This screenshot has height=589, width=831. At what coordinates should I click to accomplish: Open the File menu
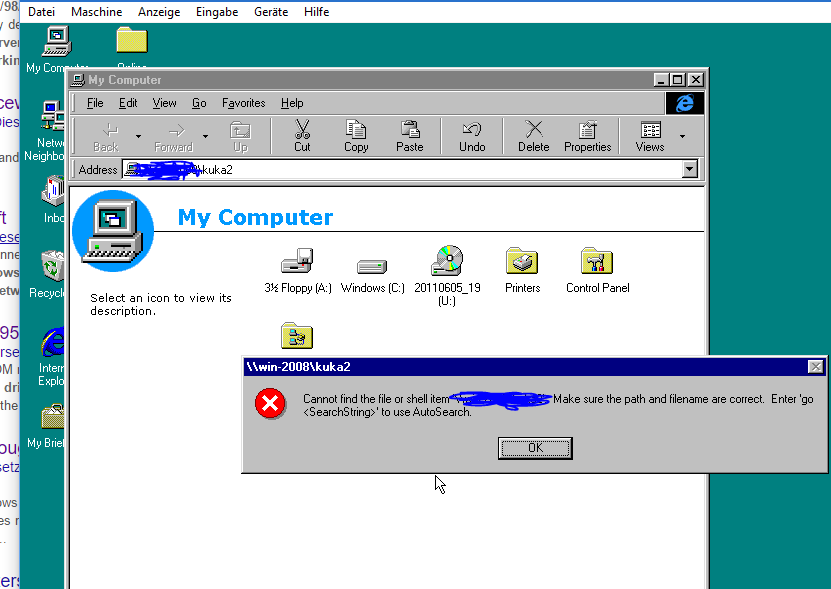95,103
